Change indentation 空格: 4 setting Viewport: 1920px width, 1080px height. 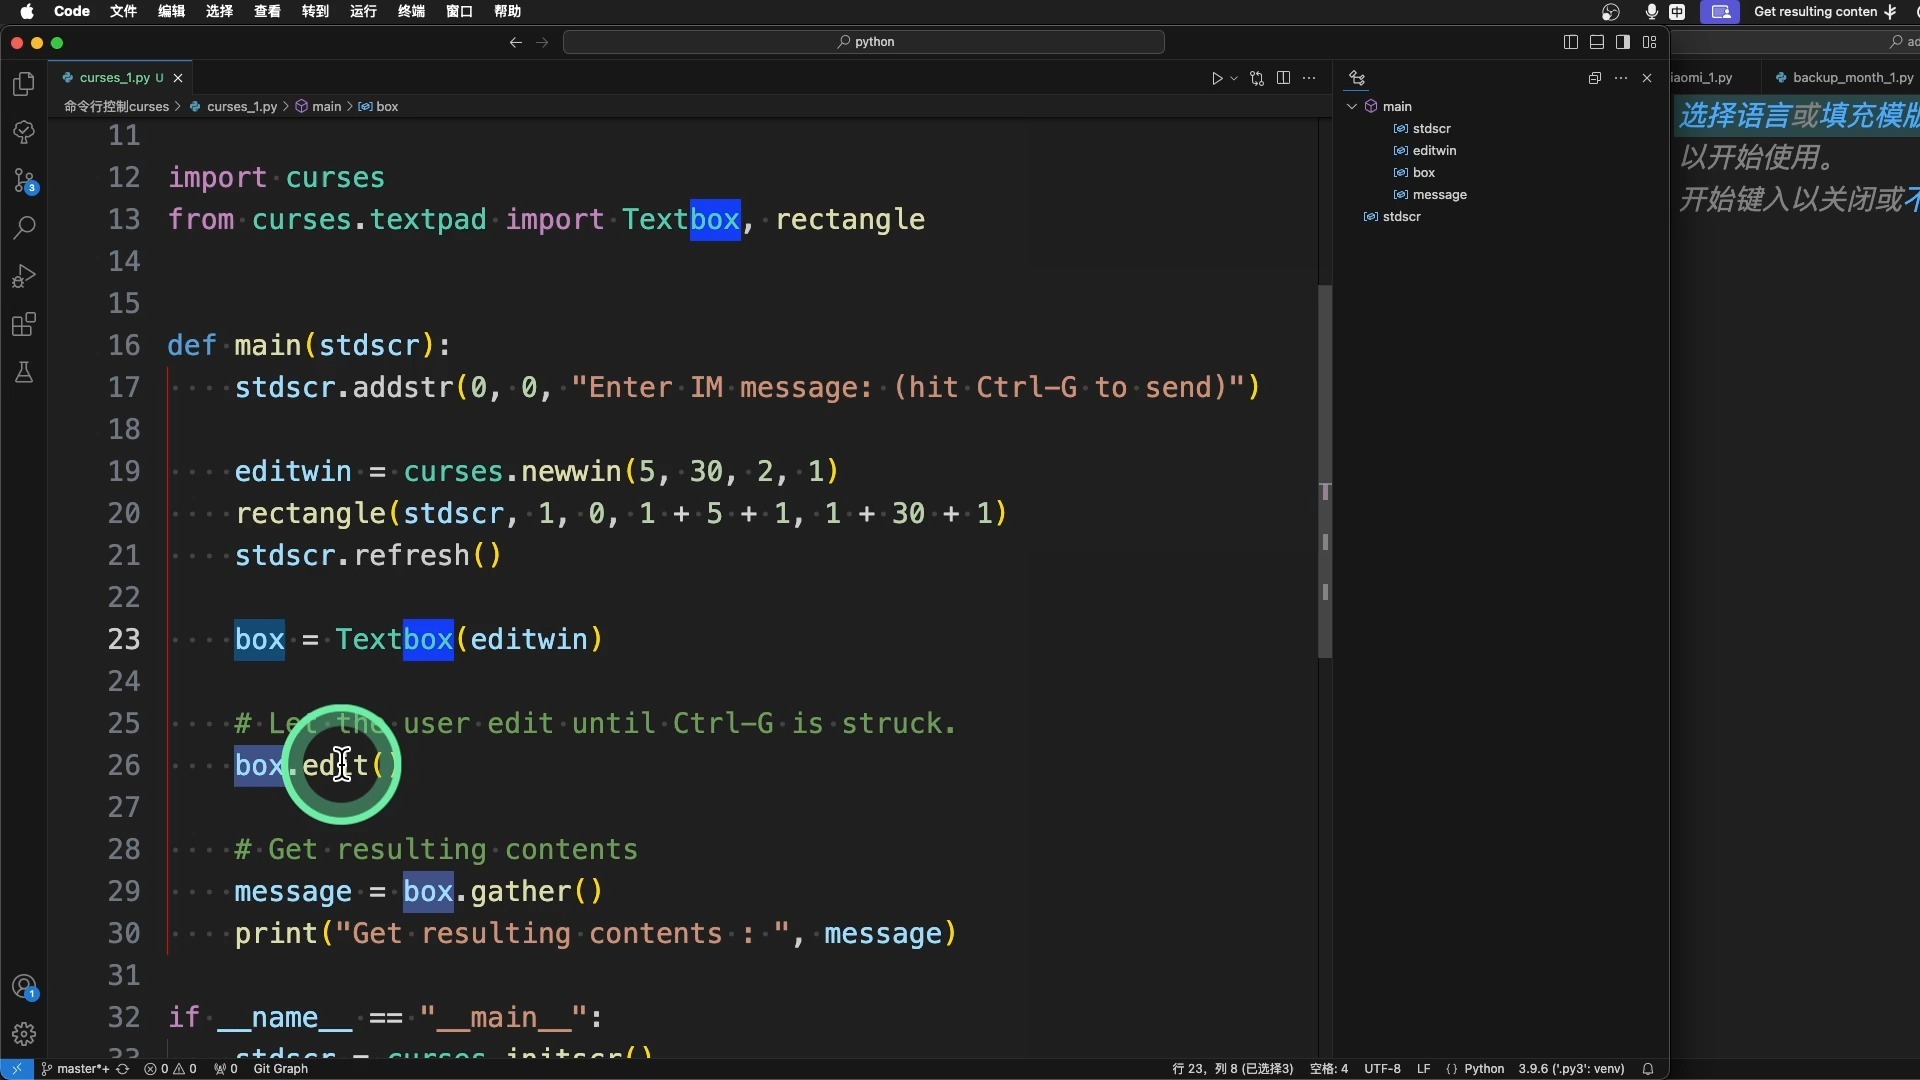(1328, 1069)
